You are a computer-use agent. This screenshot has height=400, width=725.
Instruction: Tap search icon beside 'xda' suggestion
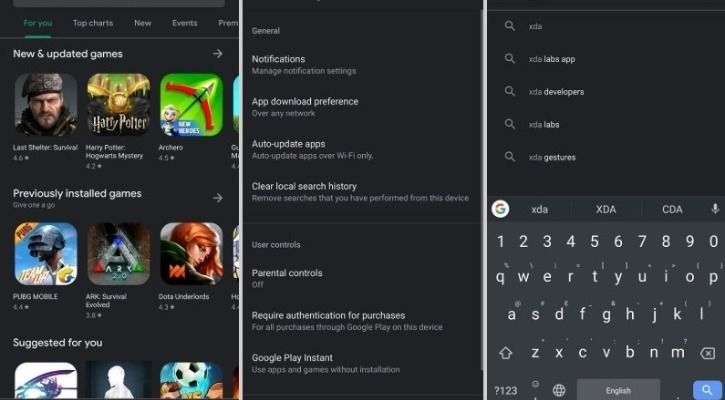[510, 26]
